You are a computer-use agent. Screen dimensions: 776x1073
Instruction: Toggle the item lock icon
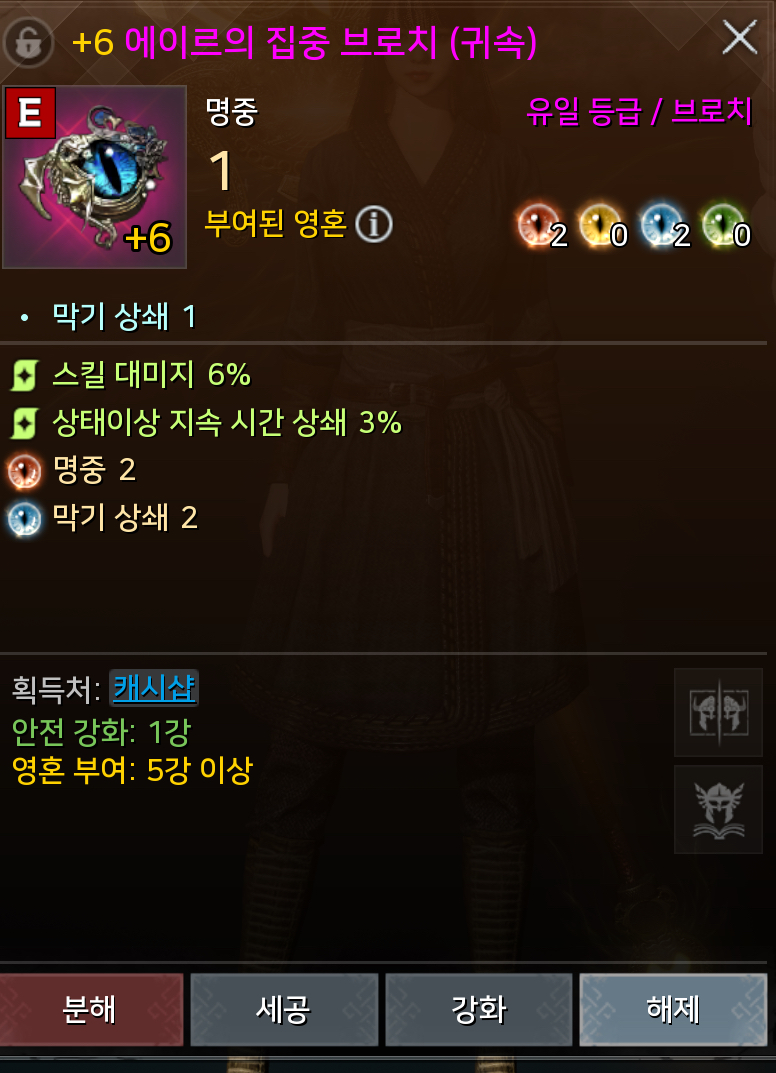pyautogui.click(x=28, y=42)
